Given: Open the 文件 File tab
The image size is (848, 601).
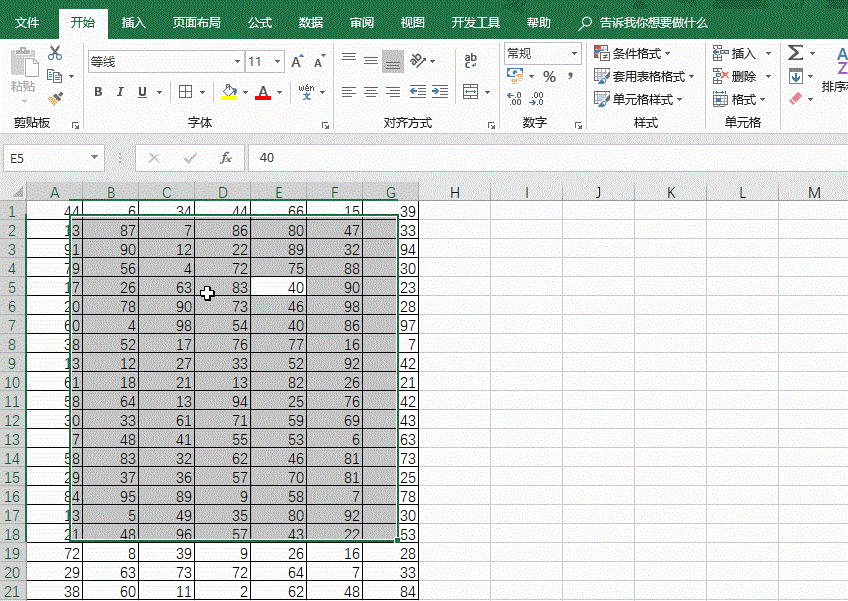Looking at the screenshot, I should click(27, 23).
